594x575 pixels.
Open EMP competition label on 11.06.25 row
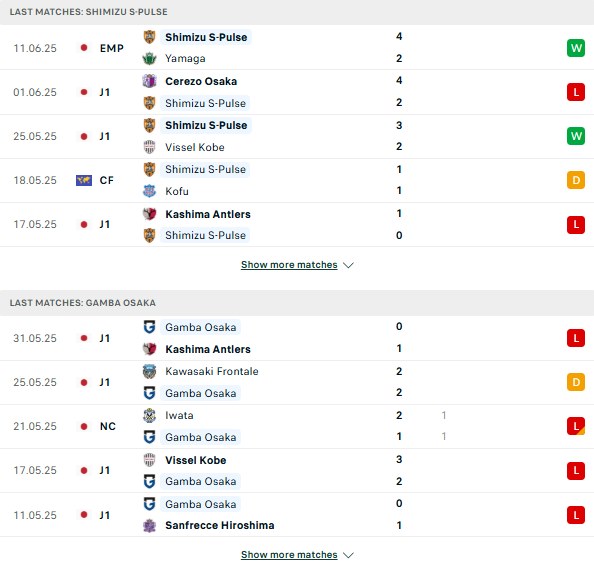click(x=112, y=48)
